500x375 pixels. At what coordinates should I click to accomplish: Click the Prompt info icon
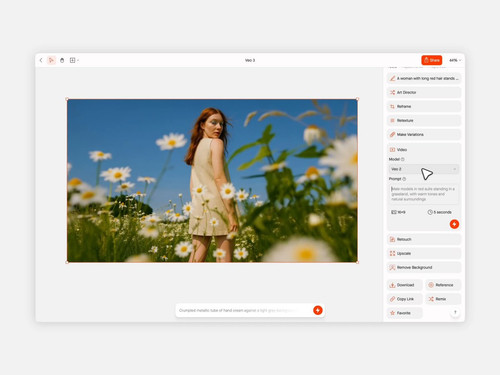click(404, 179)
